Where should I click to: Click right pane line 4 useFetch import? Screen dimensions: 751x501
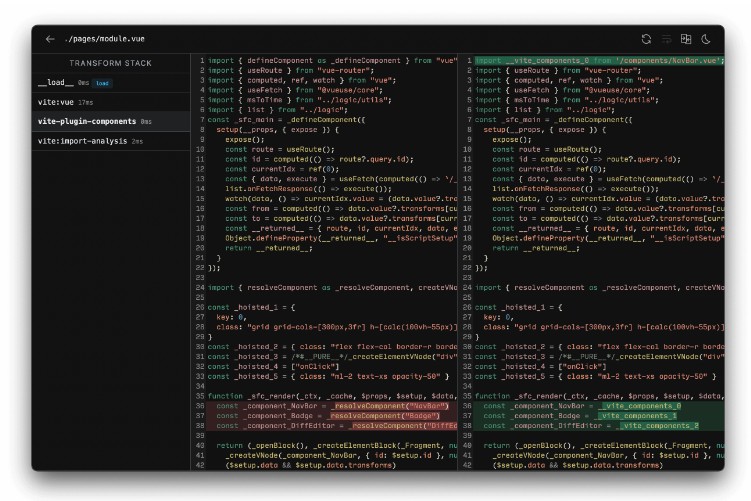[562, 90]
